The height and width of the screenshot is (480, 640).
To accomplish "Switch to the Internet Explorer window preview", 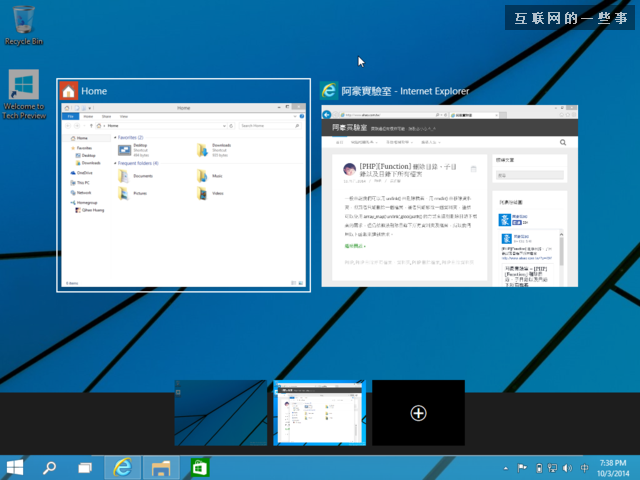I will 449,195.
